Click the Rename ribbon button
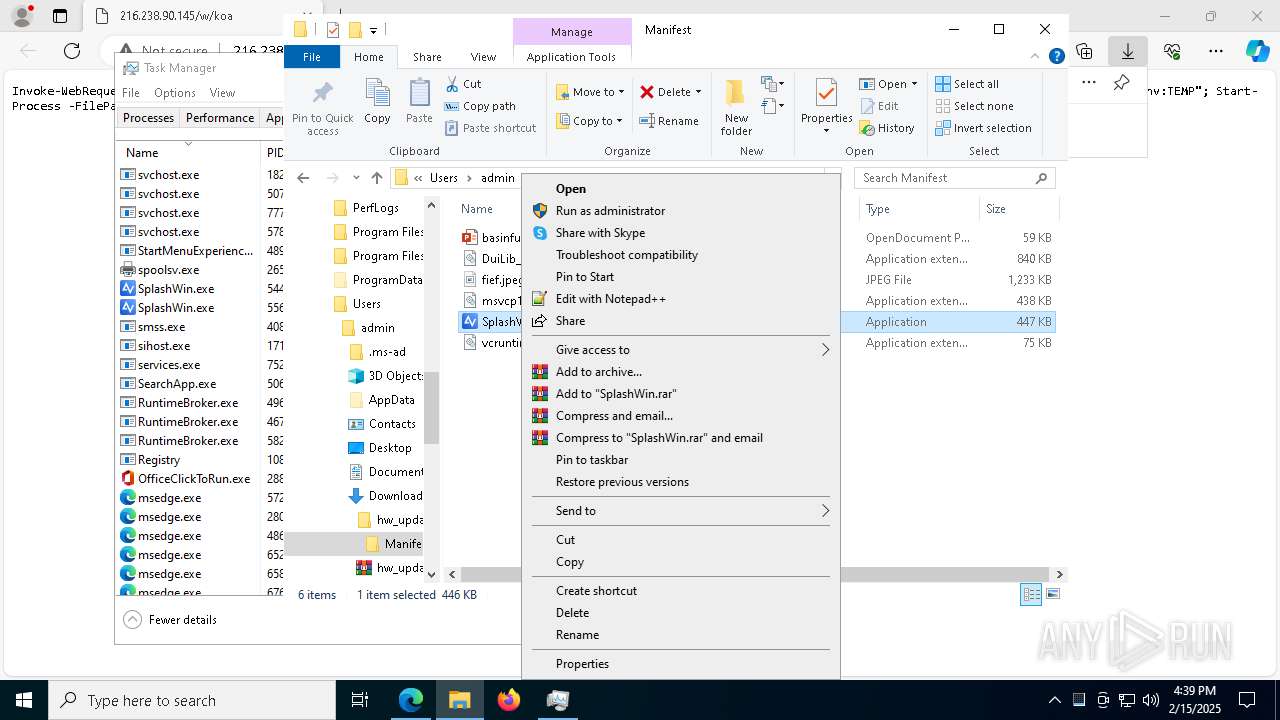1280x720 pixels. coord(669,121)
